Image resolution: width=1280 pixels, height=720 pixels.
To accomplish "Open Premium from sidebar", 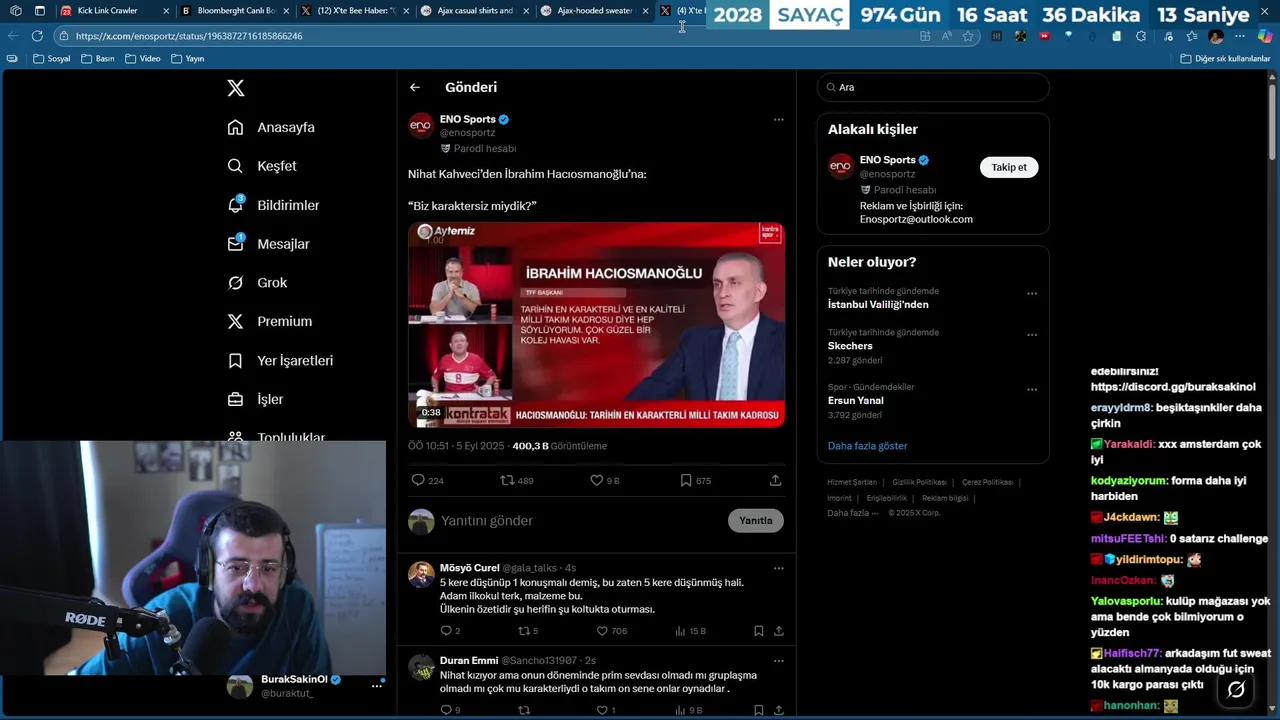I will [269, 321].
